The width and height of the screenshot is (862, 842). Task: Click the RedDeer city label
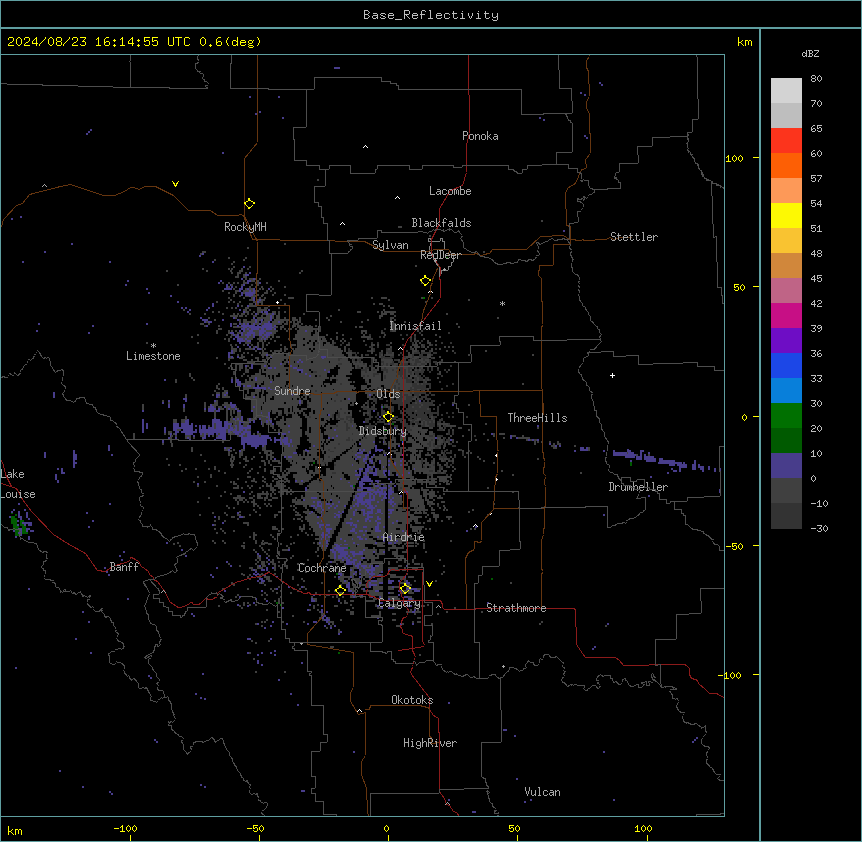tap(440, 255)
